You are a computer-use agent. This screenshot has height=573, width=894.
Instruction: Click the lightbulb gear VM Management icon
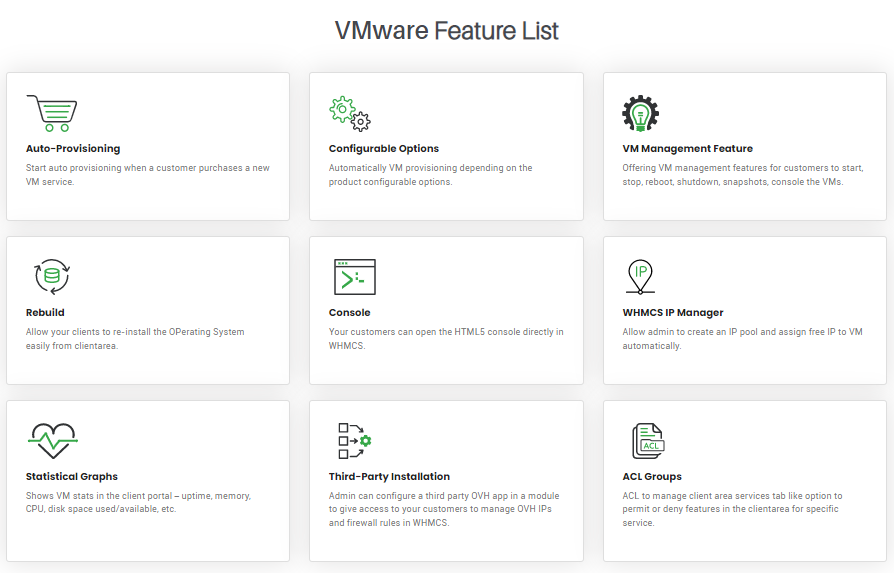640,113
